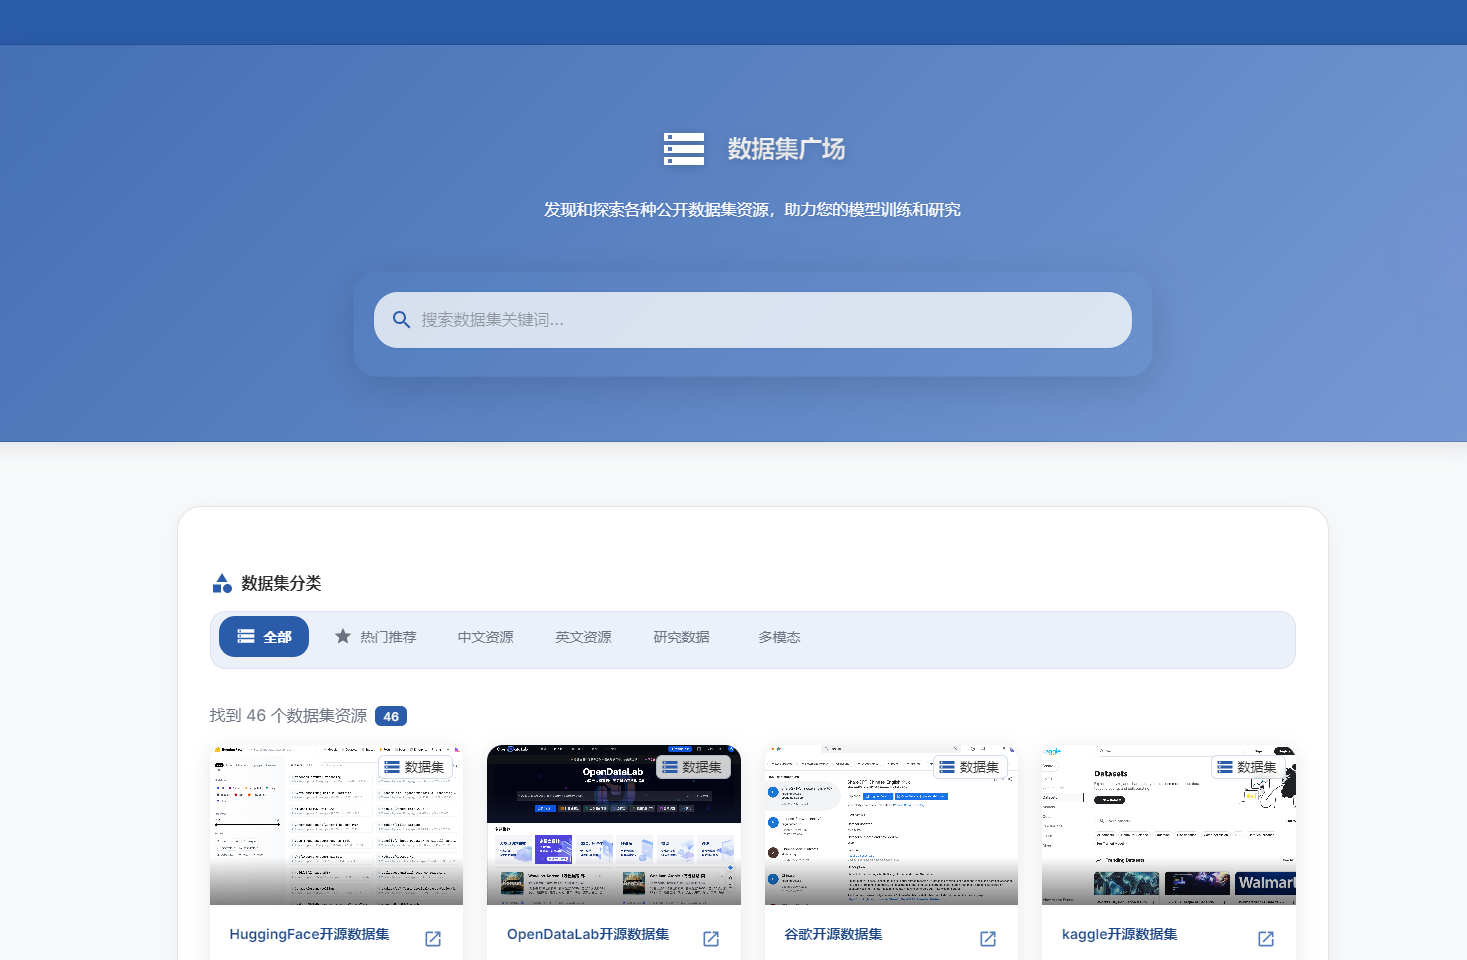Open the 谷歌开源数据集 title link
This screenshot has height=960, width=1467.
tap(833, 934)
